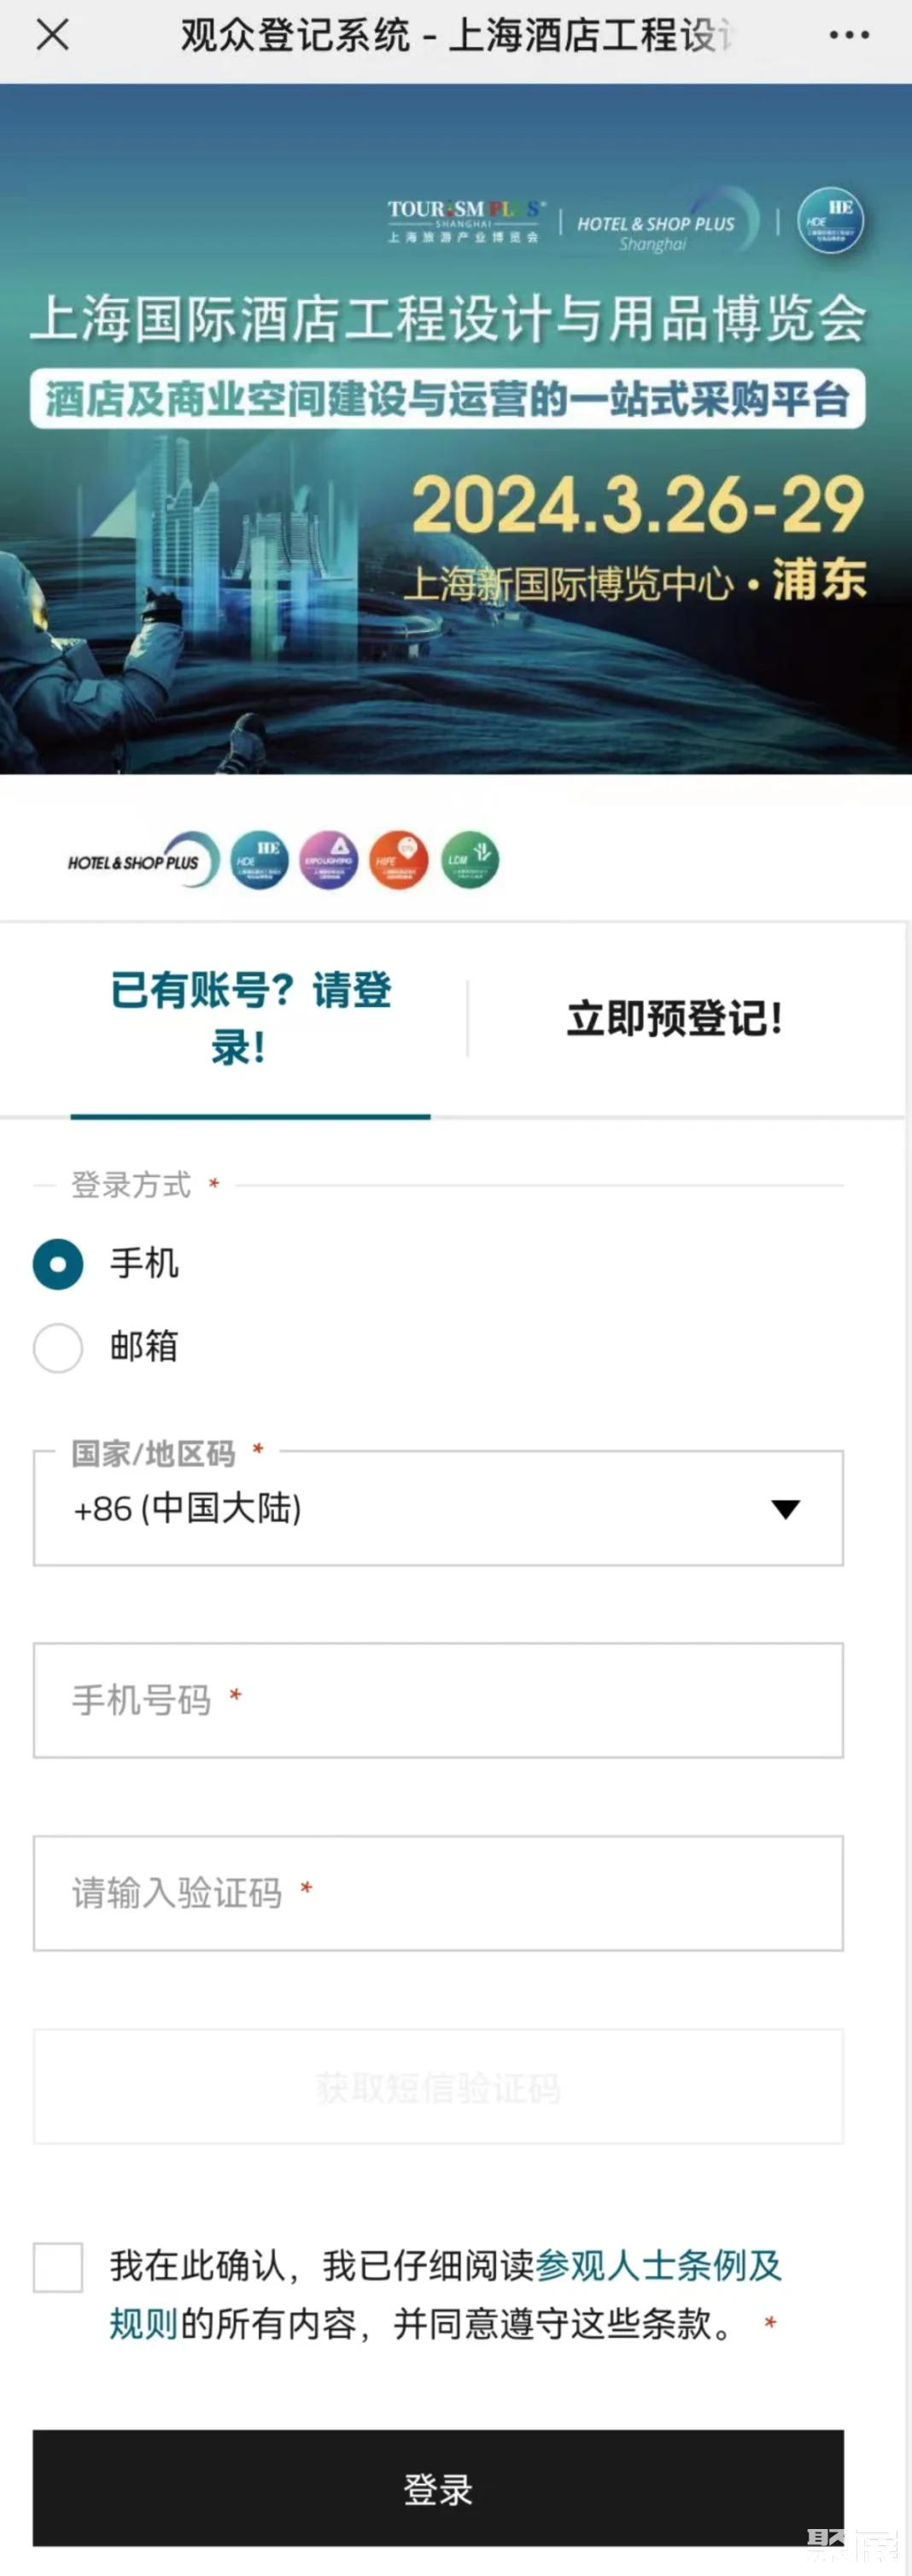Click the EXPO LIGHTING purple badge icon
This screenshot has height=2576, width=912.
coord(328,860)
